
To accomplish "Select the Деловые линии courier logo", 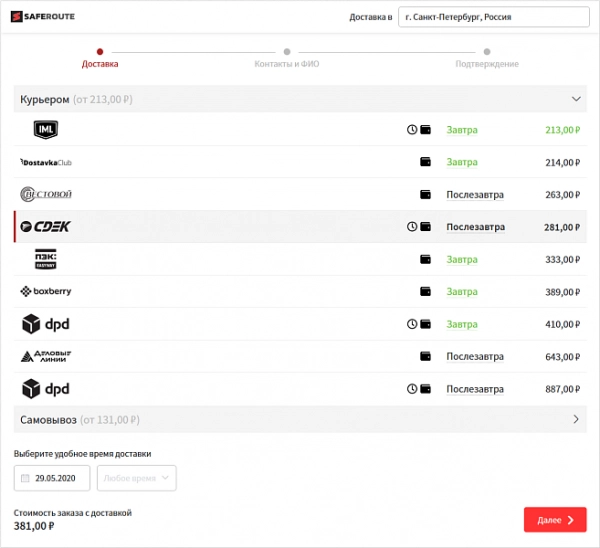I will click(46, 356).
